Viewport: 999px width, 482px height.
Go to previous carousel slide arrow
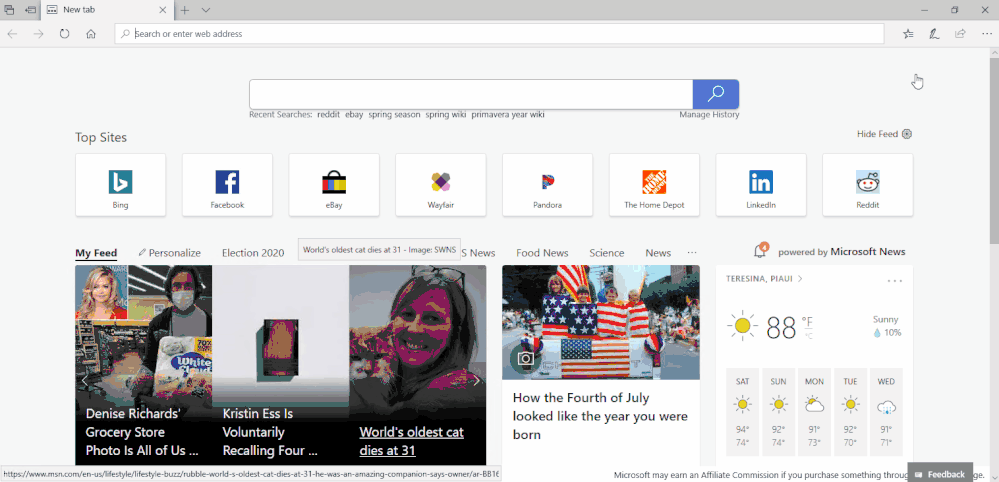point(84,381)
